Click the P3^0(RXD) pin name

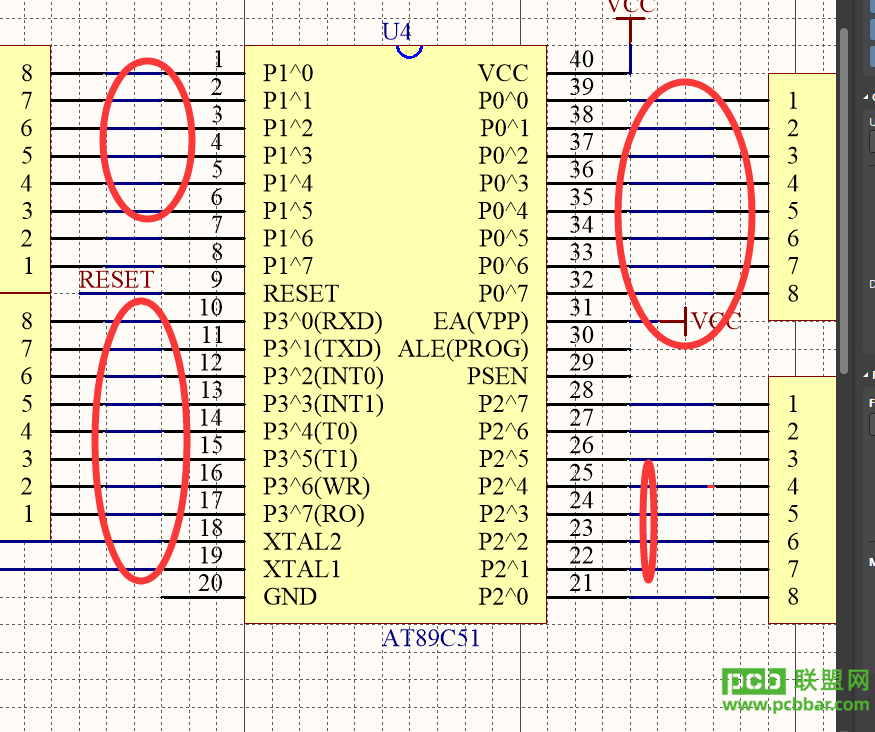tap(323, 321)
